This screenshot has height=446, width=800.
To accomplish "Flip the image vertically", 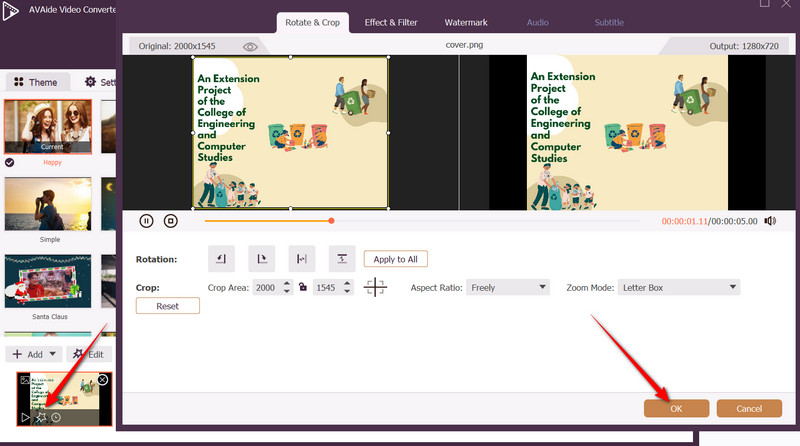I will coord(341,259).
